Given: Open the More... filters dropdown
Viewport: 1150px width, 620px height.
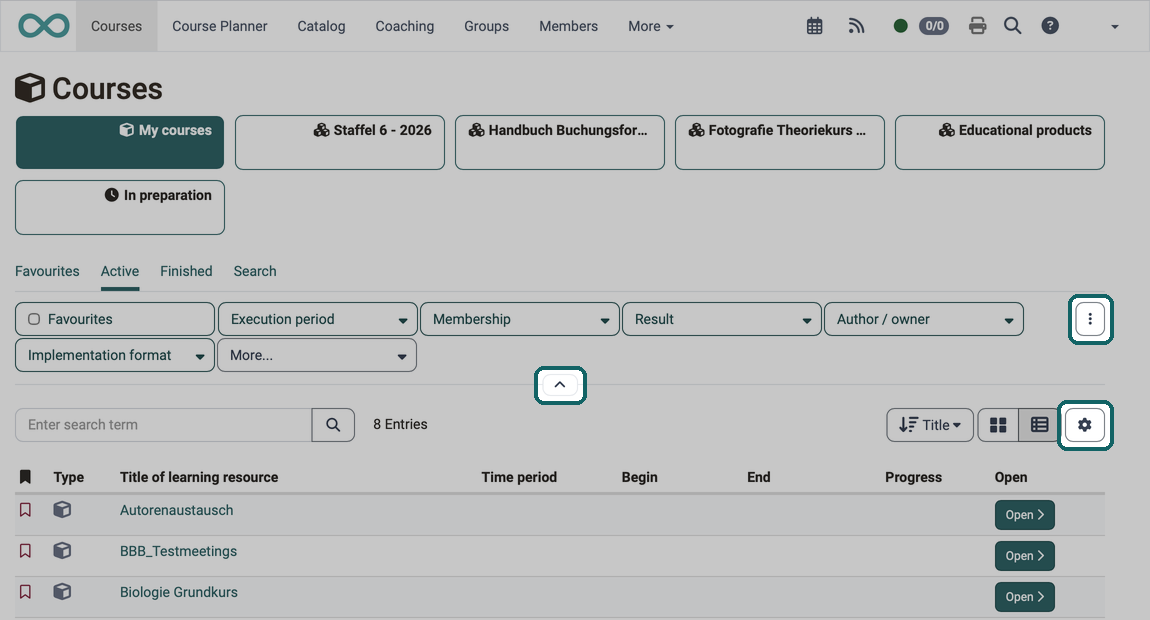Looking at the screenshot, I should 317,355.
